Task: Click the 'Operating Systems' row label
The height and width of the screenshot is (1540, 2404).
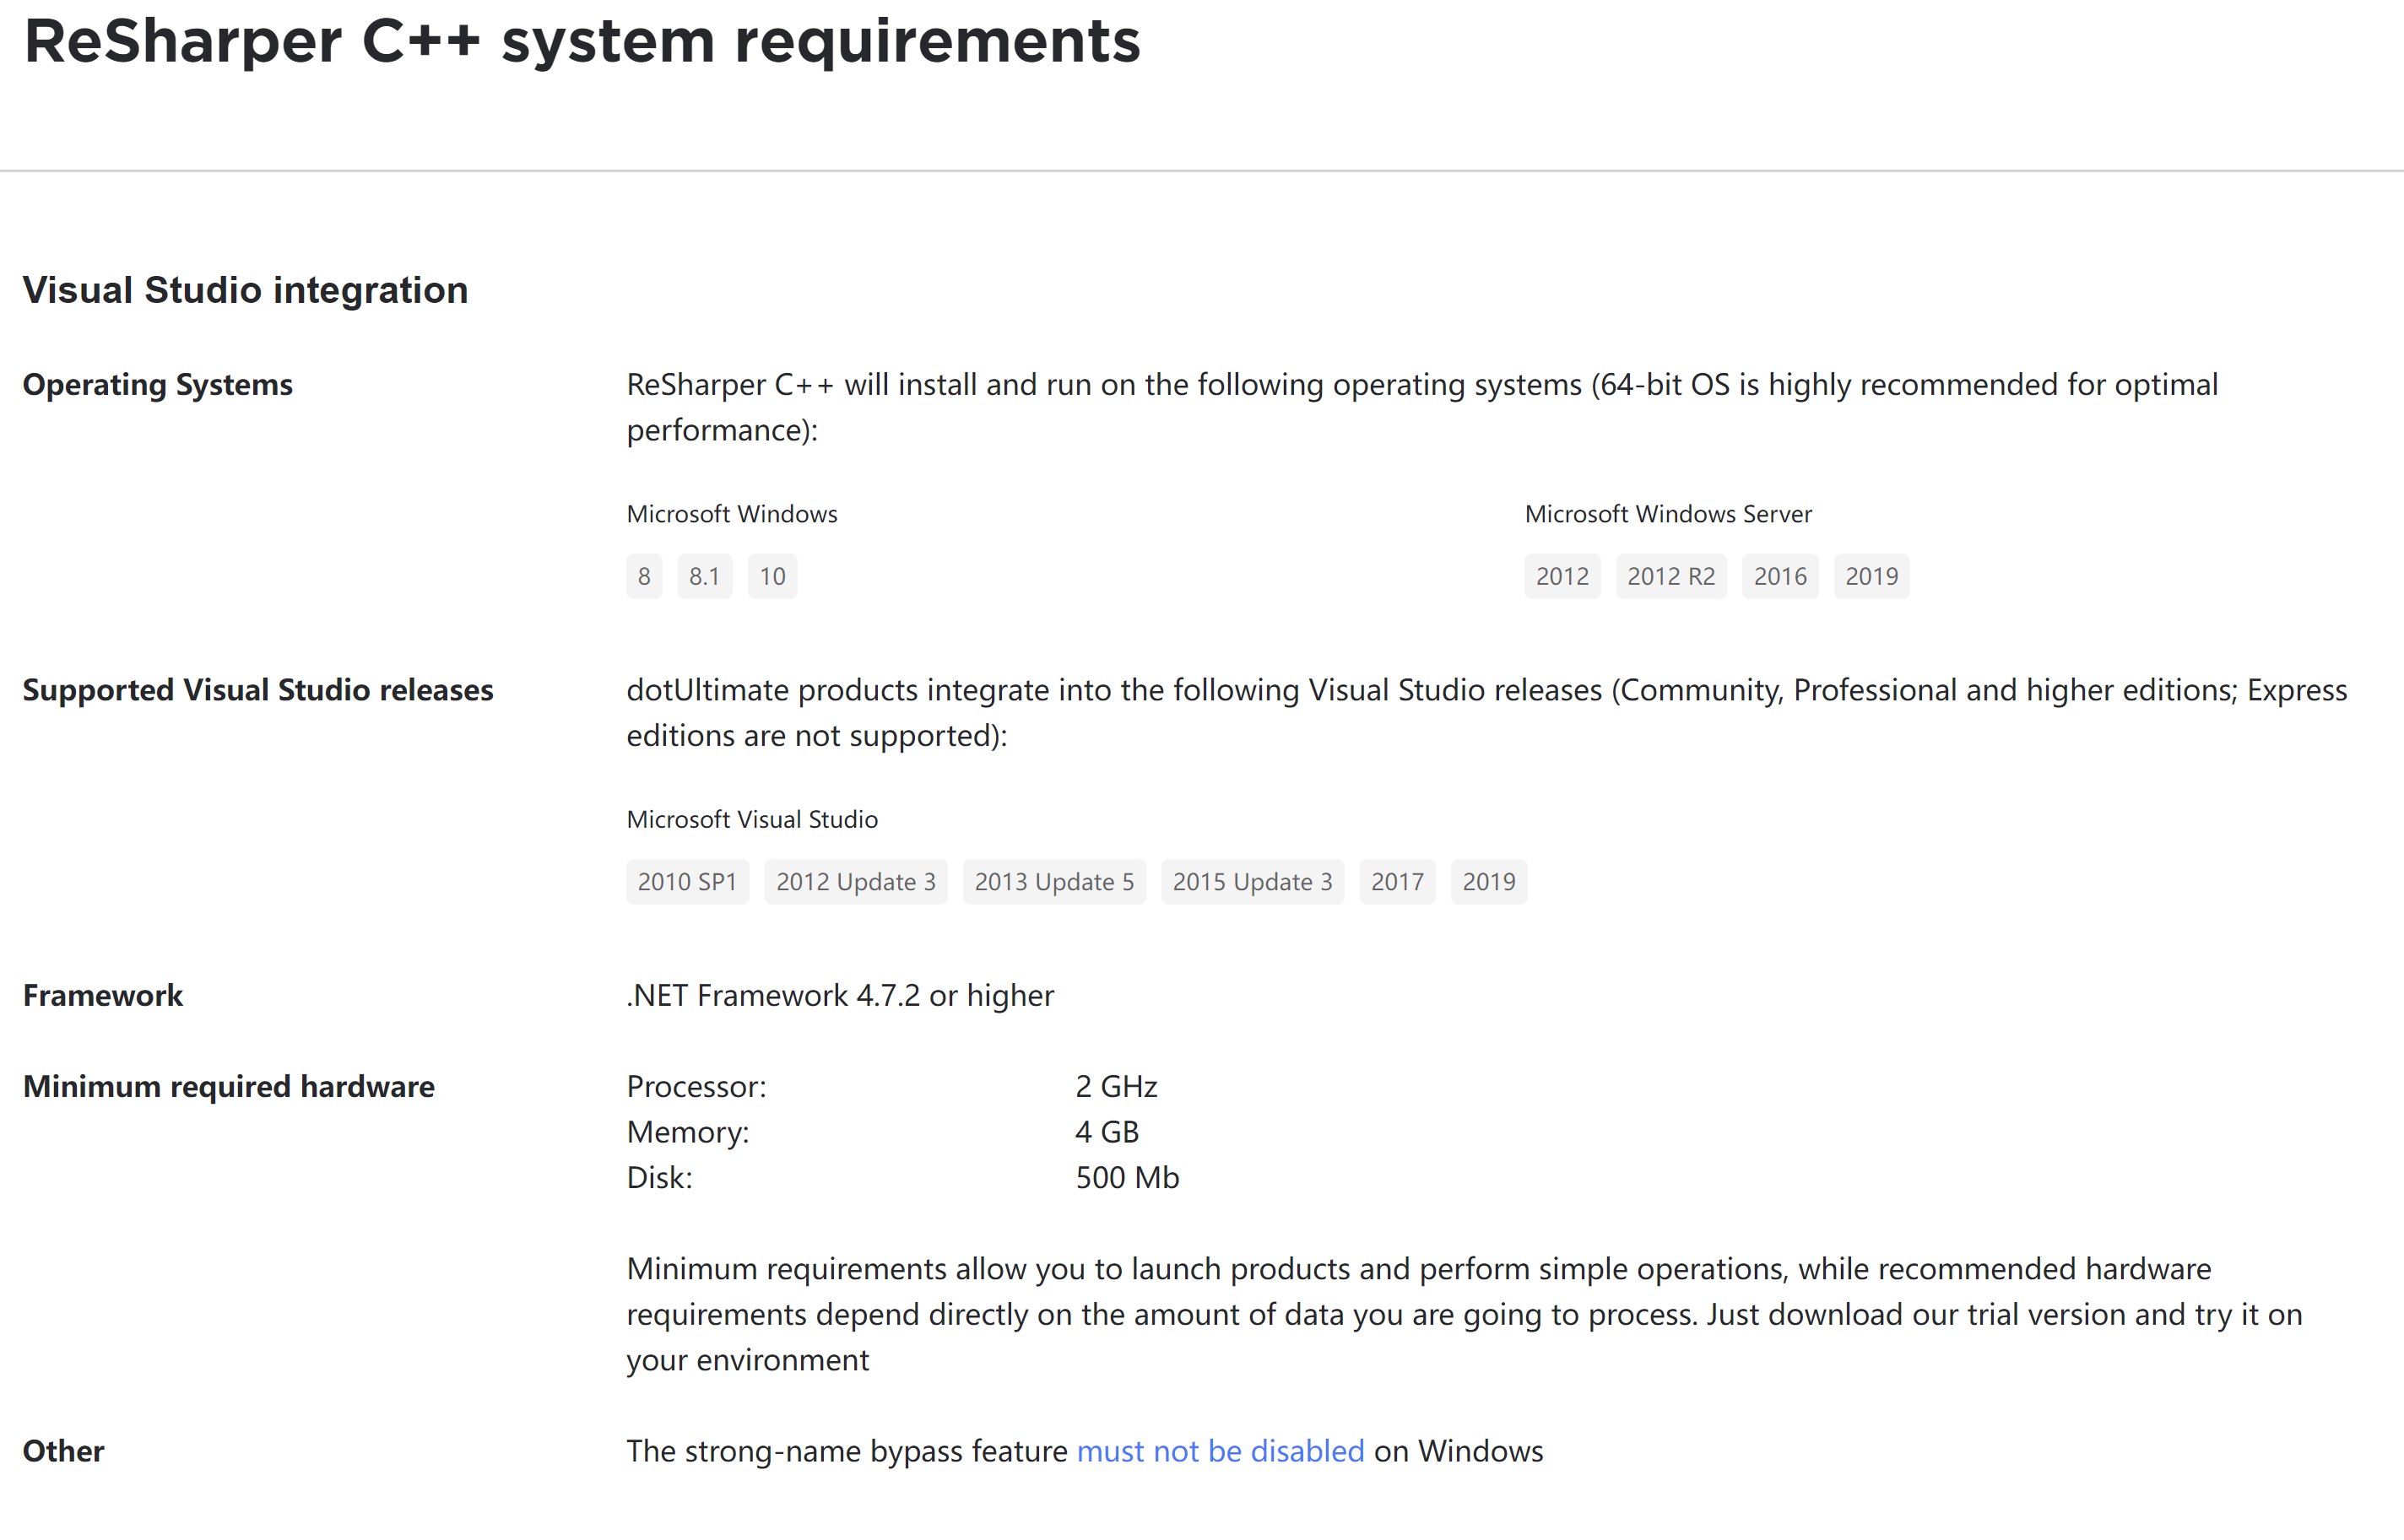Action: tap(158, 385)
